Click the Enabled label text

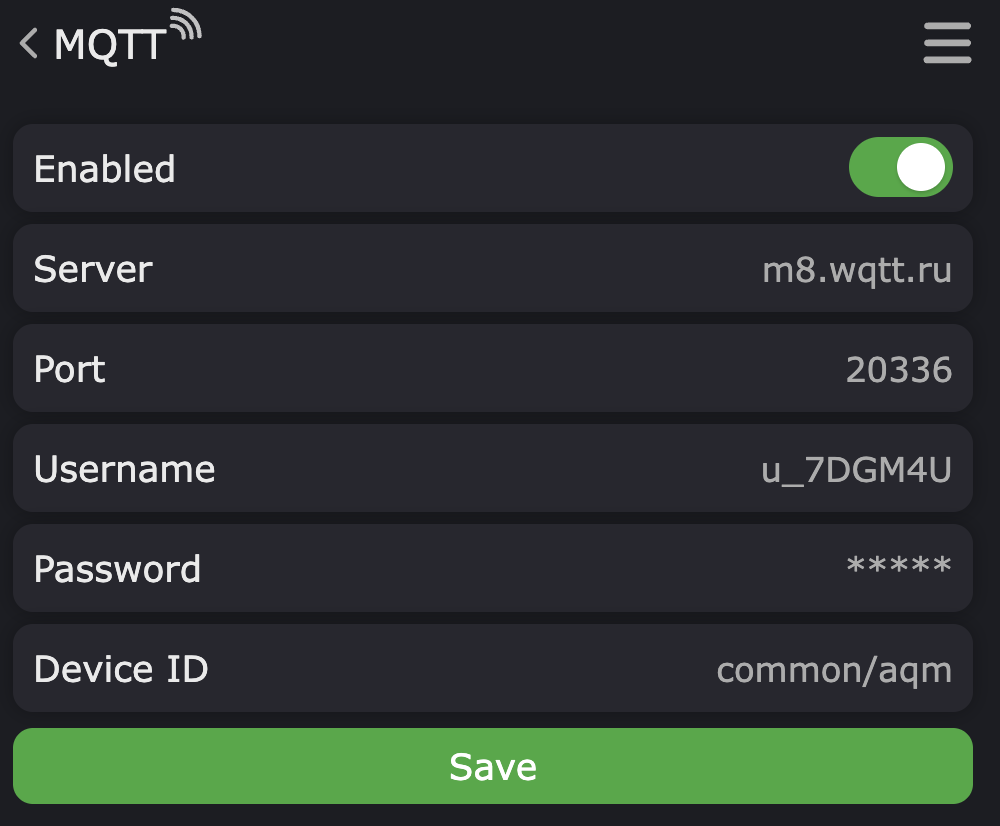point(104,169)
